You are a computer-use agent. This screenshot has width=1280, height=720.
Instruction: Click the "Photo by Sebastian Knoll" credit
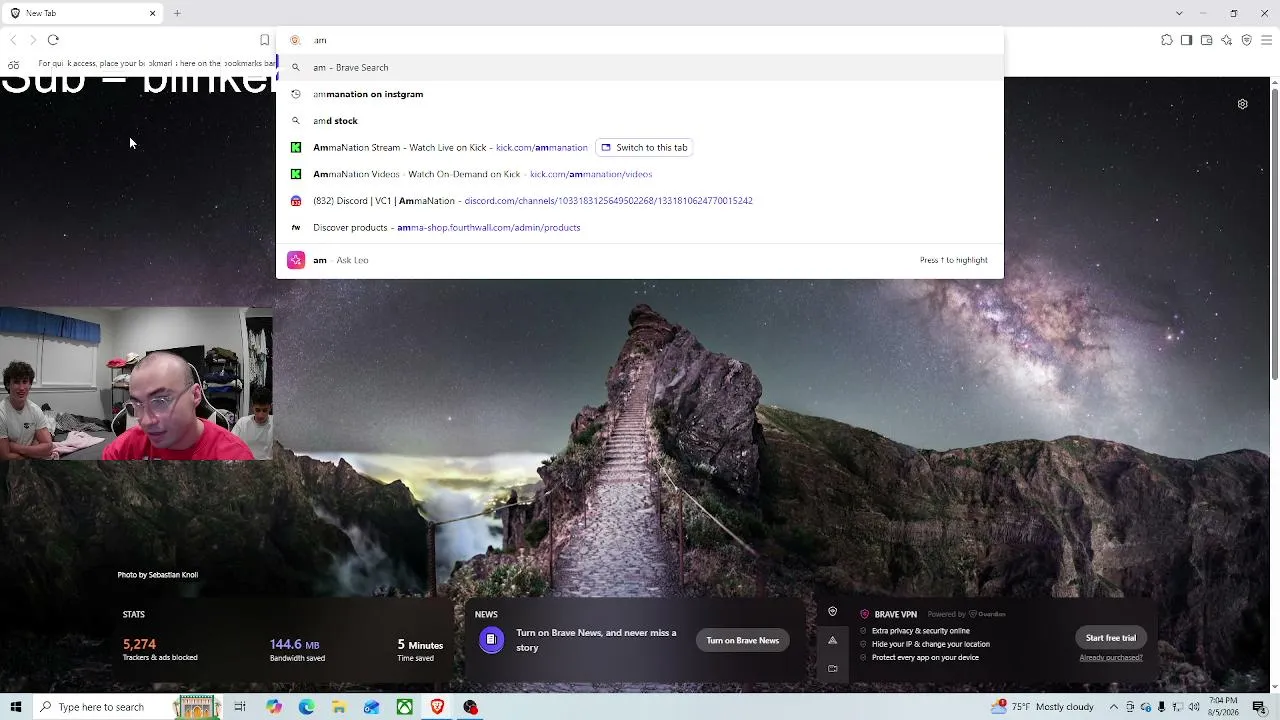[158, 575]
